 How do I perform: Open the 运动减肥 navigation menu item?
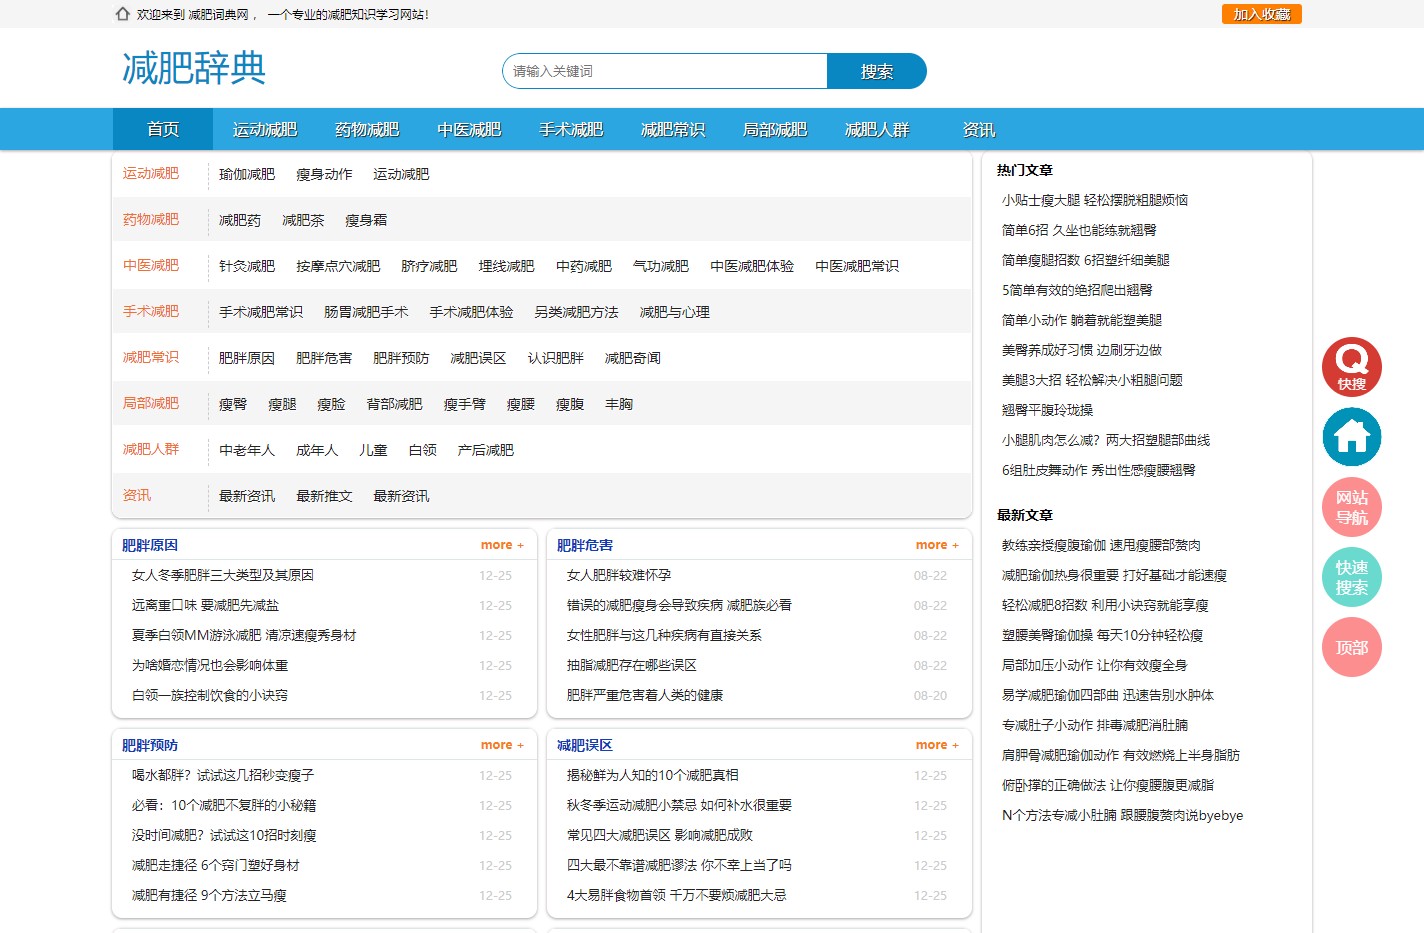coord(265,129)
